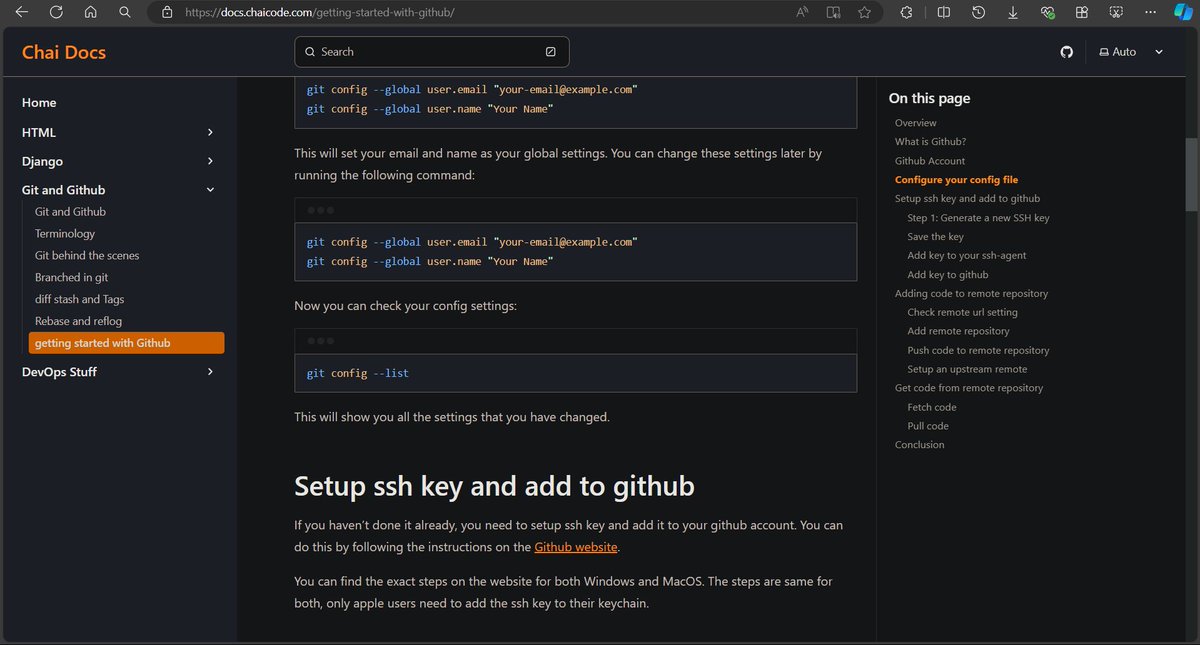The height and width of the screenshot is (645, 1200).
Task: Click the page vertical scrollbar thumb
Action: coord(1192,174)
